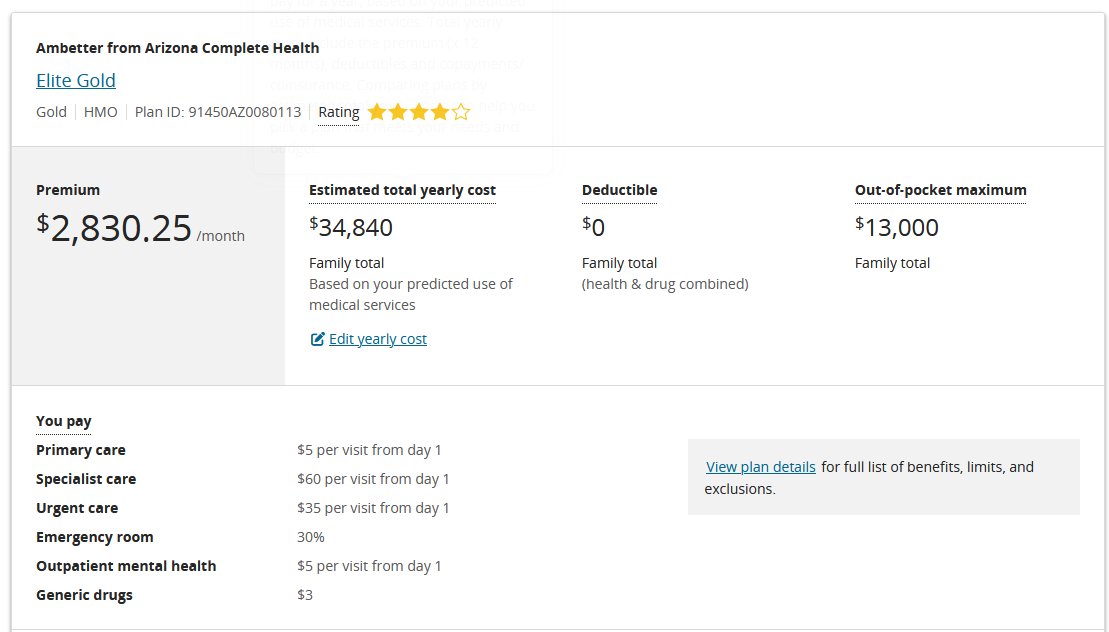Show the Rating term tooltip
Image resolution: width=1109 pixels, height=632 pixels.
tap(338, 112)
